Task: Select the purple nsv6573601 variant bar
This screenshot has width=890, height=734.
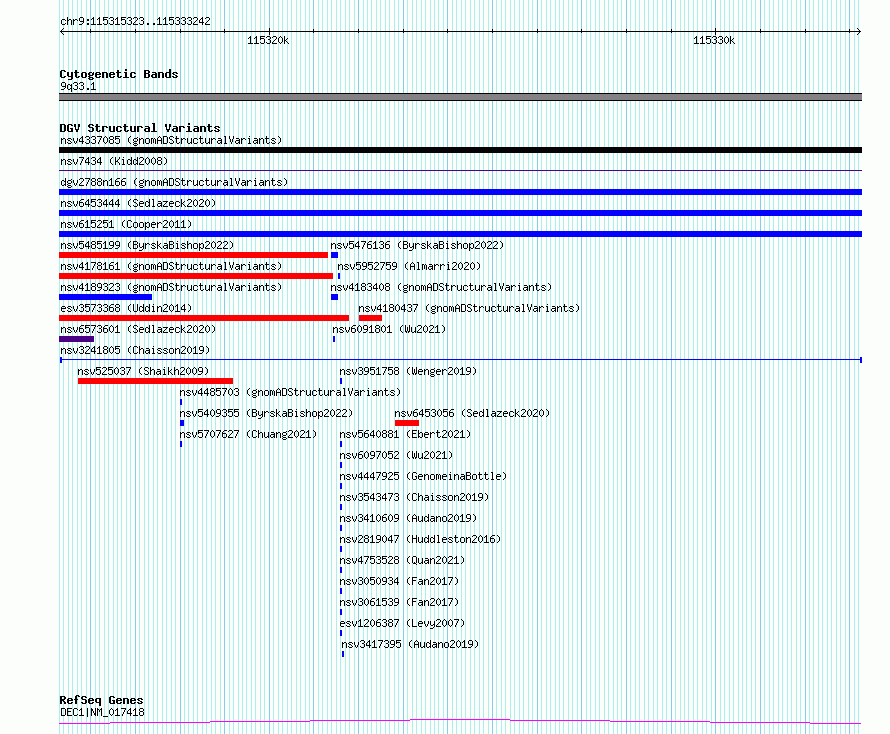Action: pyautogui.click(x=77, y=339)
